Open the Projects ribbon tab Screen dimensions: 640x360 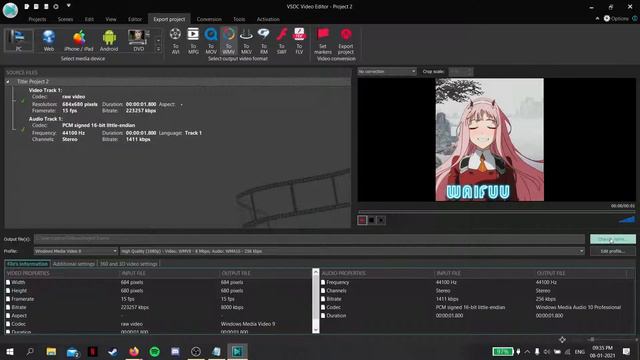tap(37, 19)
